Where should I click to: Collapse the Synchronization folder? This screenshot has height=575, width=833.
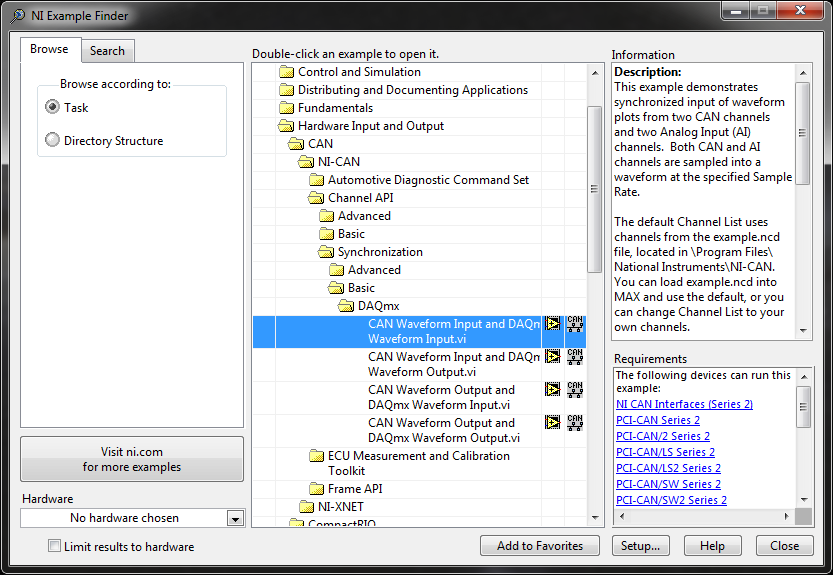pyautogui.click(x=326, y=252)
